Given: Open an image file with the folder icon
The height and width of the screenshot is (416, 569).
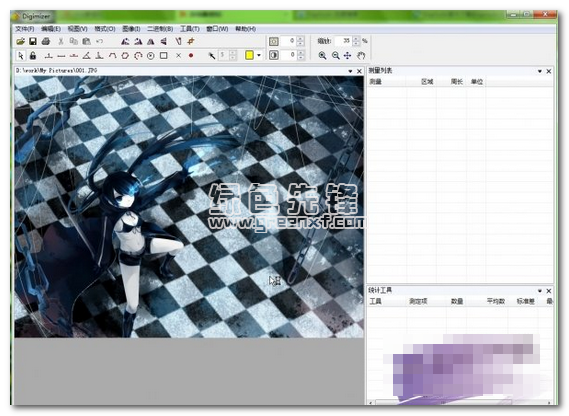Looking at the screenshot, I should pos(20,41).
